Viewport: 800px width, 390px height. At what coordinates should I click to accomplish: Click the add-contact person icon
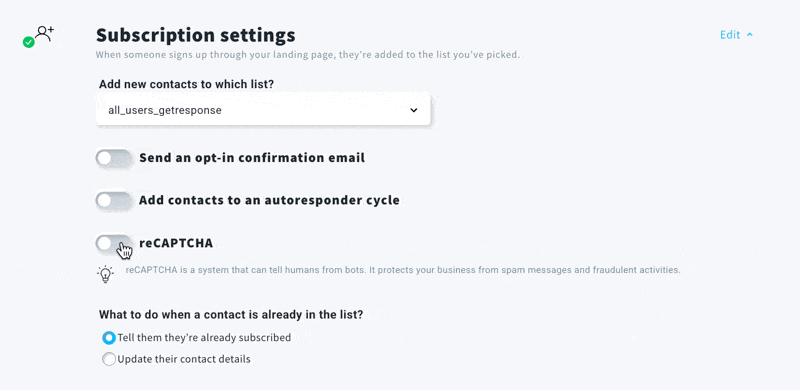point(45,33)
